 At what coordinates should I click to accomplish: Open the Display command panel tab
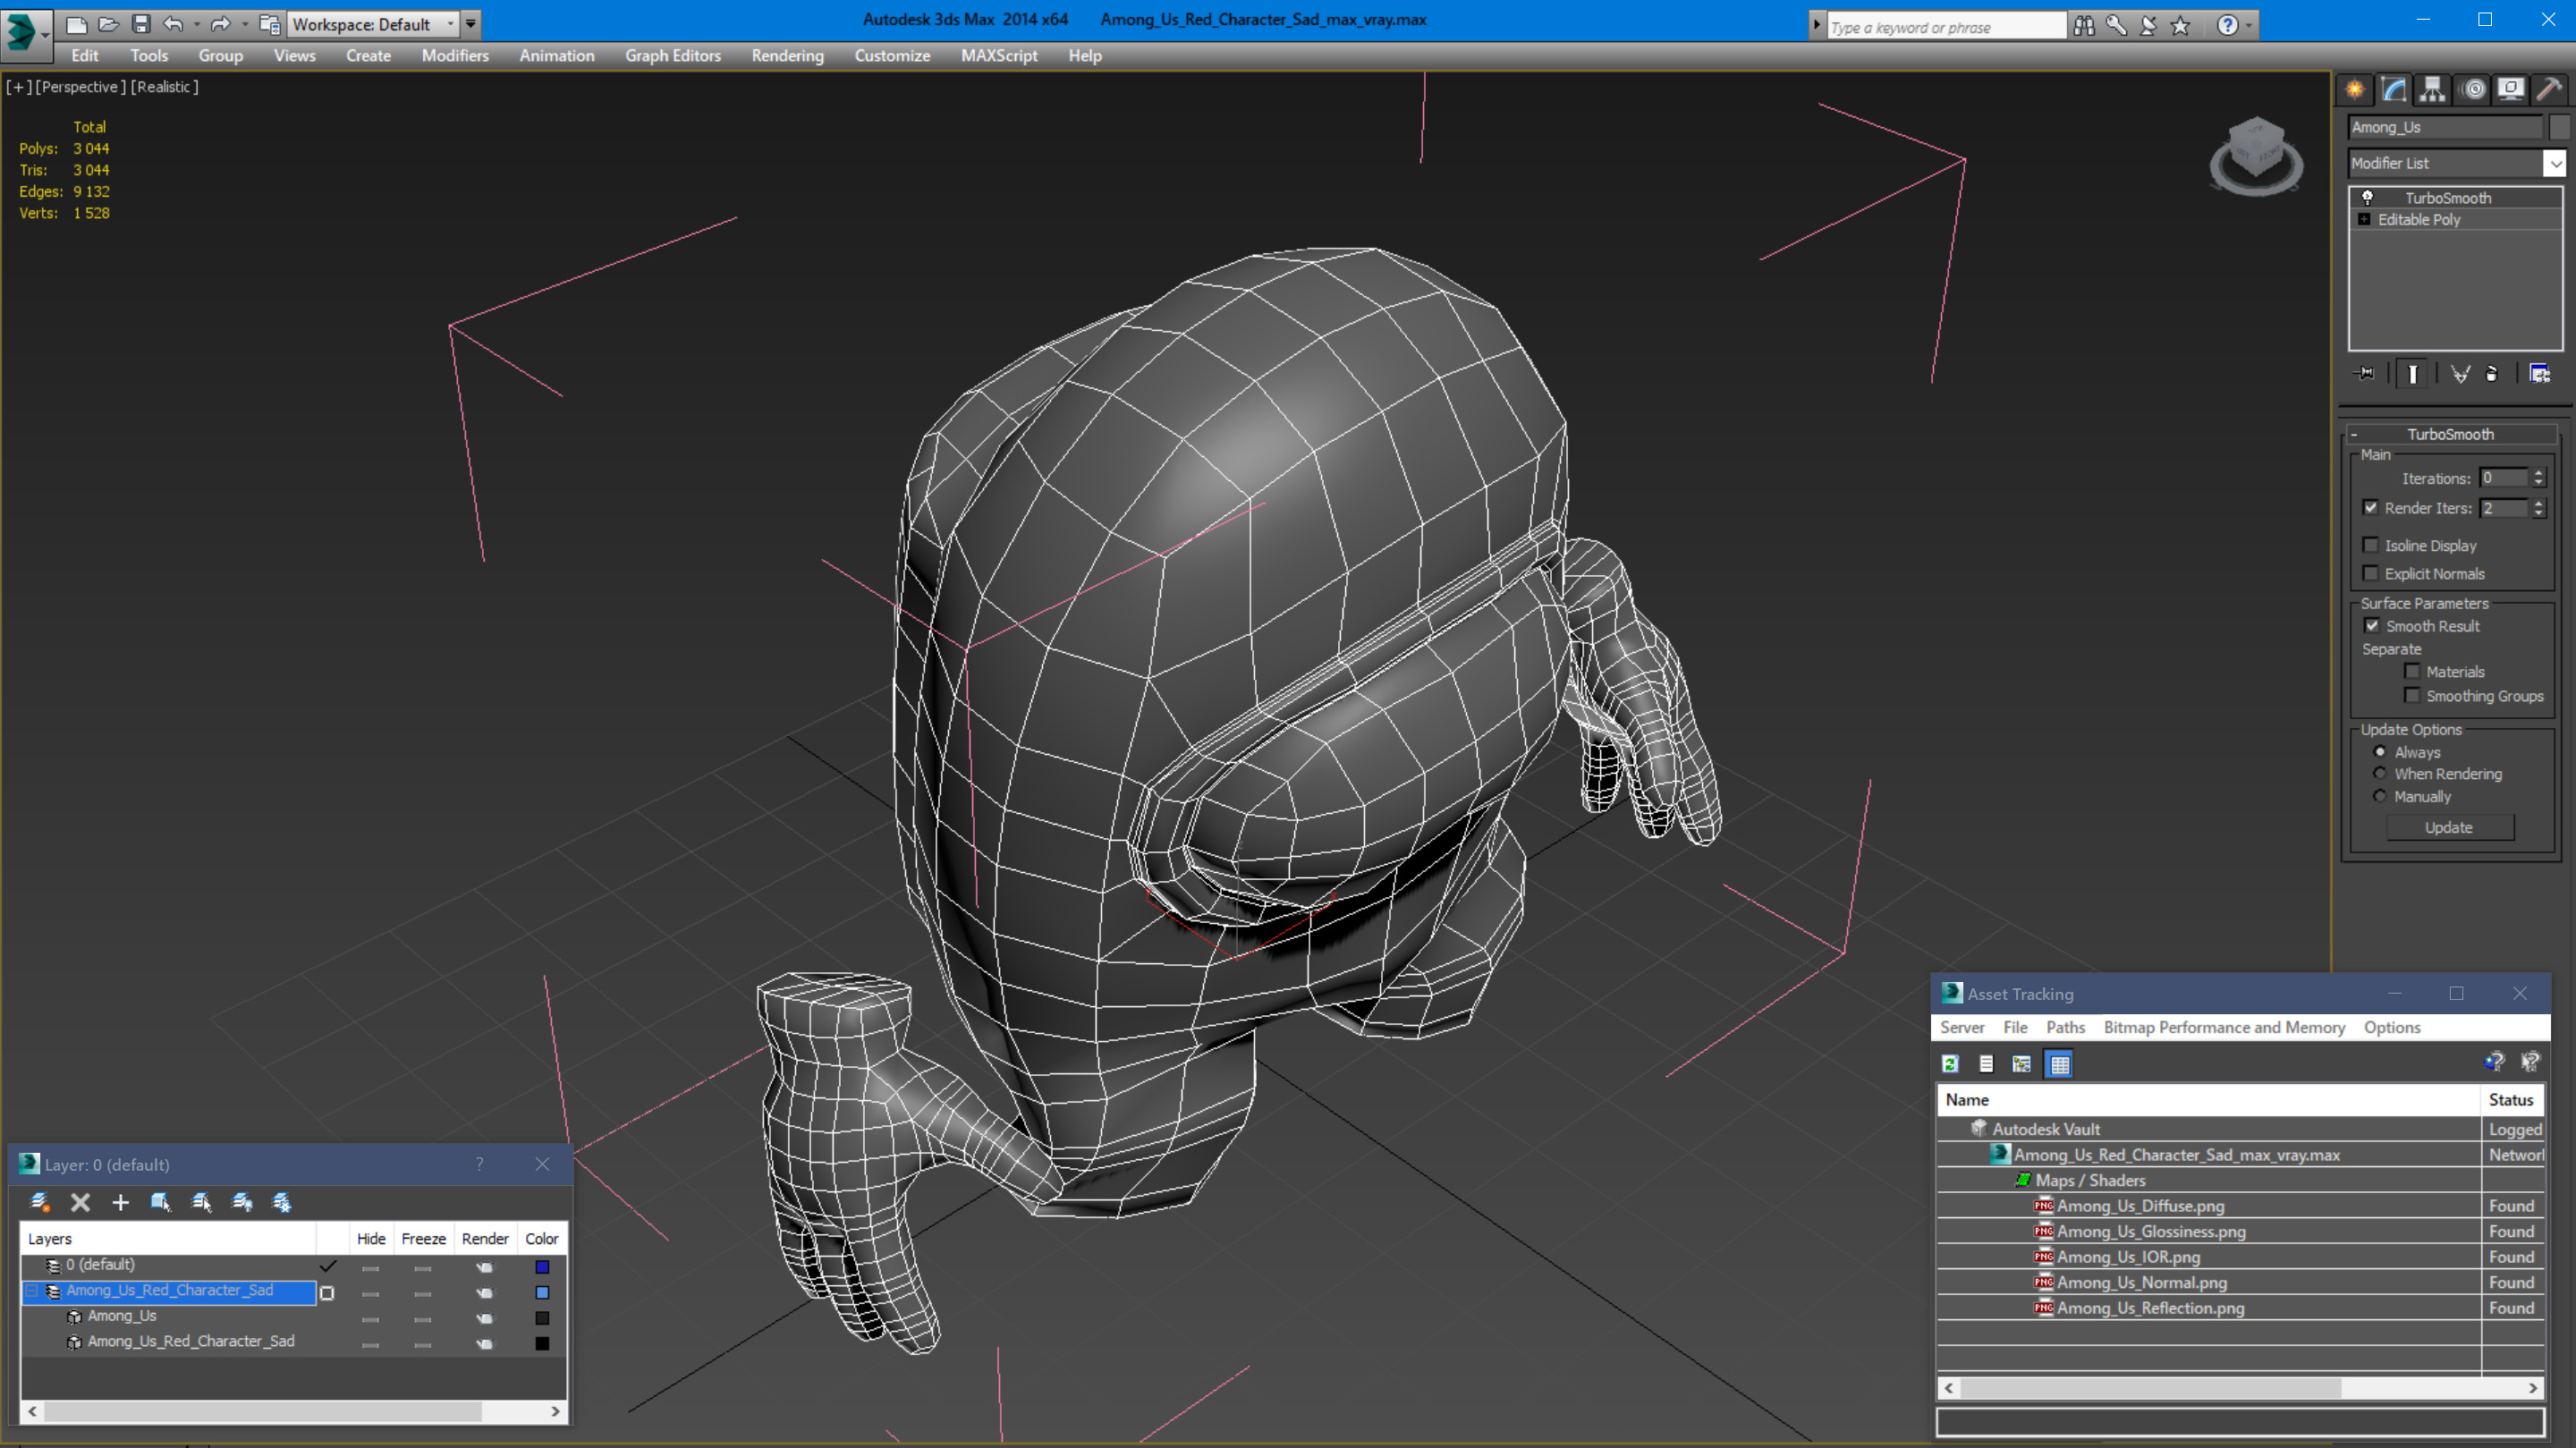pos(2511,90)
